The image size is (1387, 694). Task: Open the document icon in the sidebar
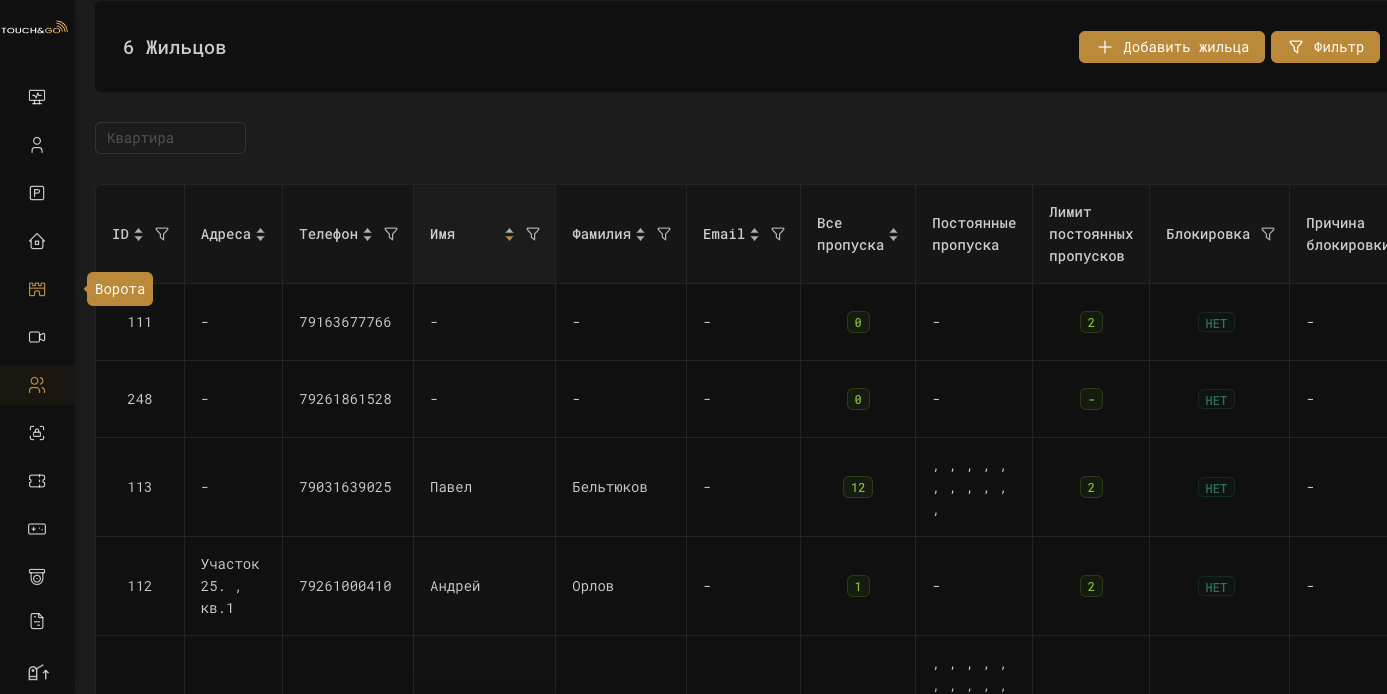point(37,621)
